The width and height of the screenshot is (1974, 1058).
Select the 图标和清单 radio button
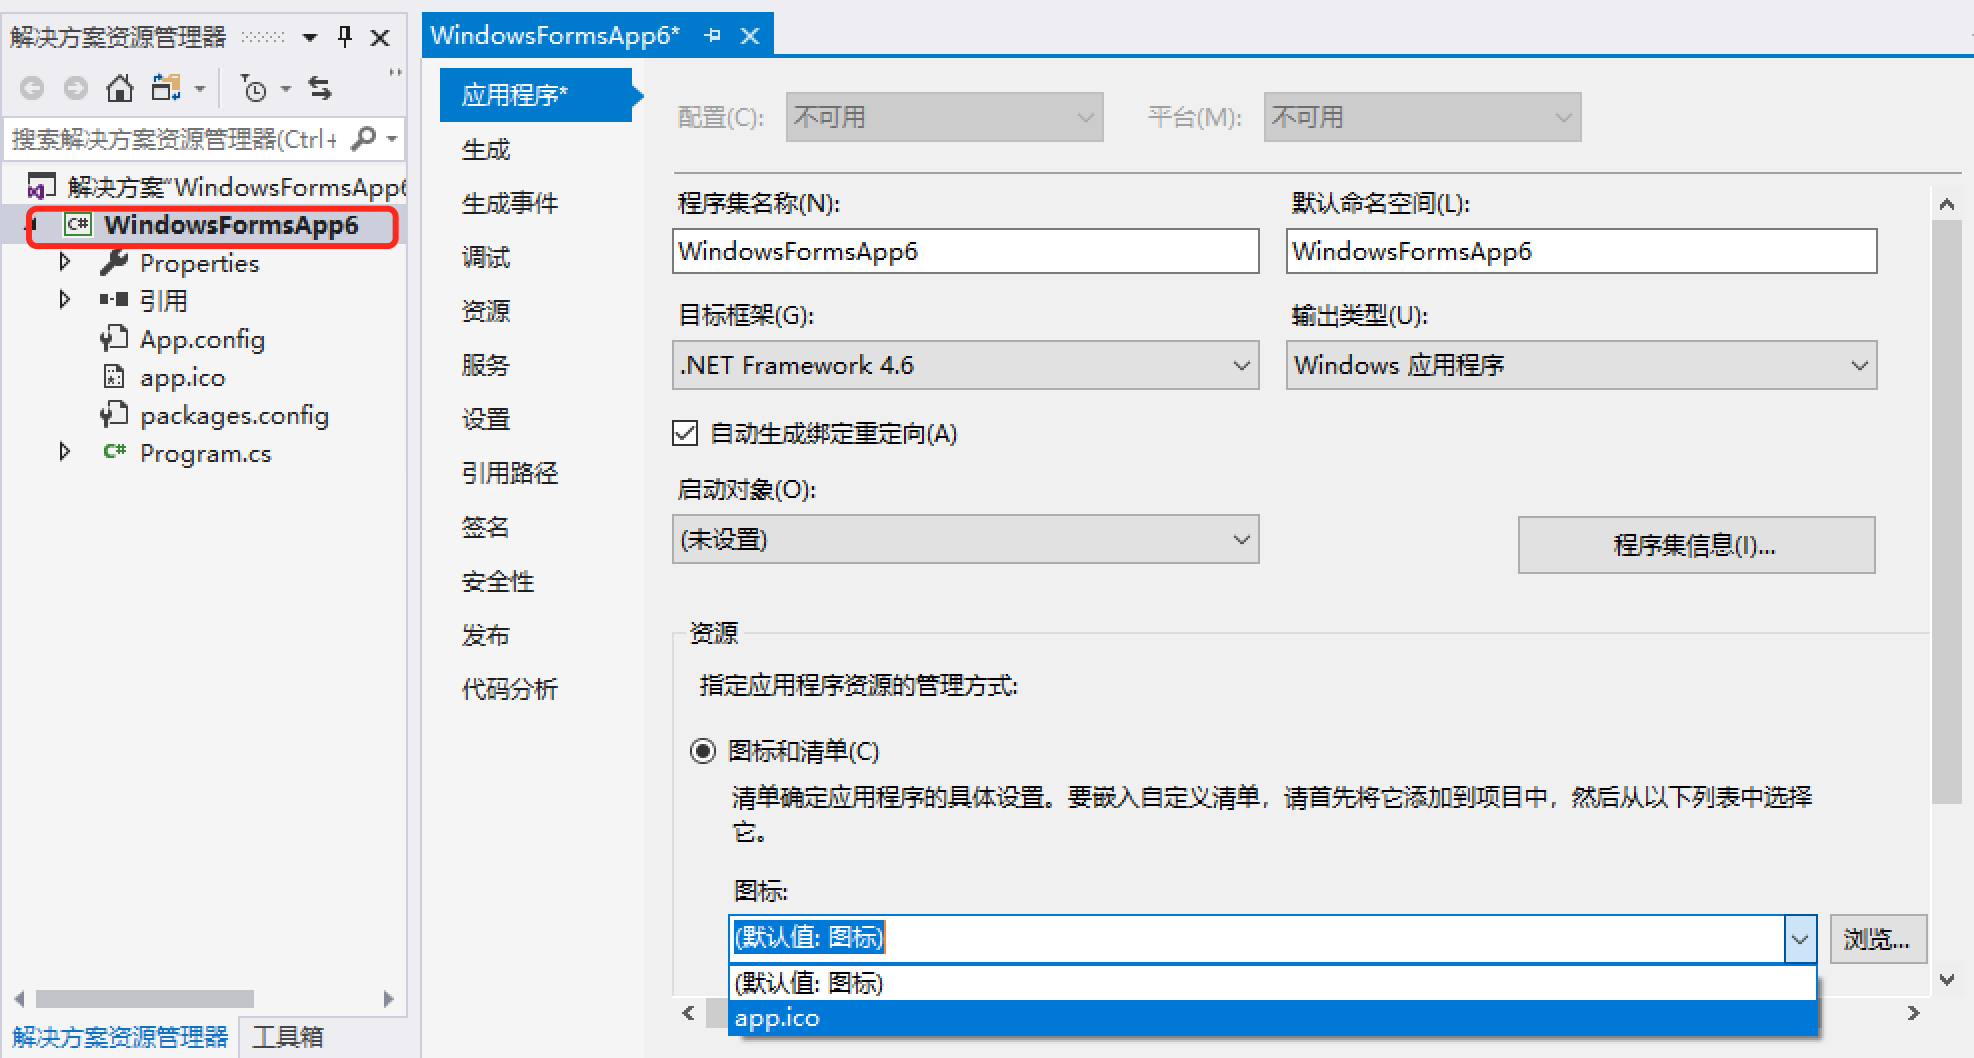(x=703, y=751)
